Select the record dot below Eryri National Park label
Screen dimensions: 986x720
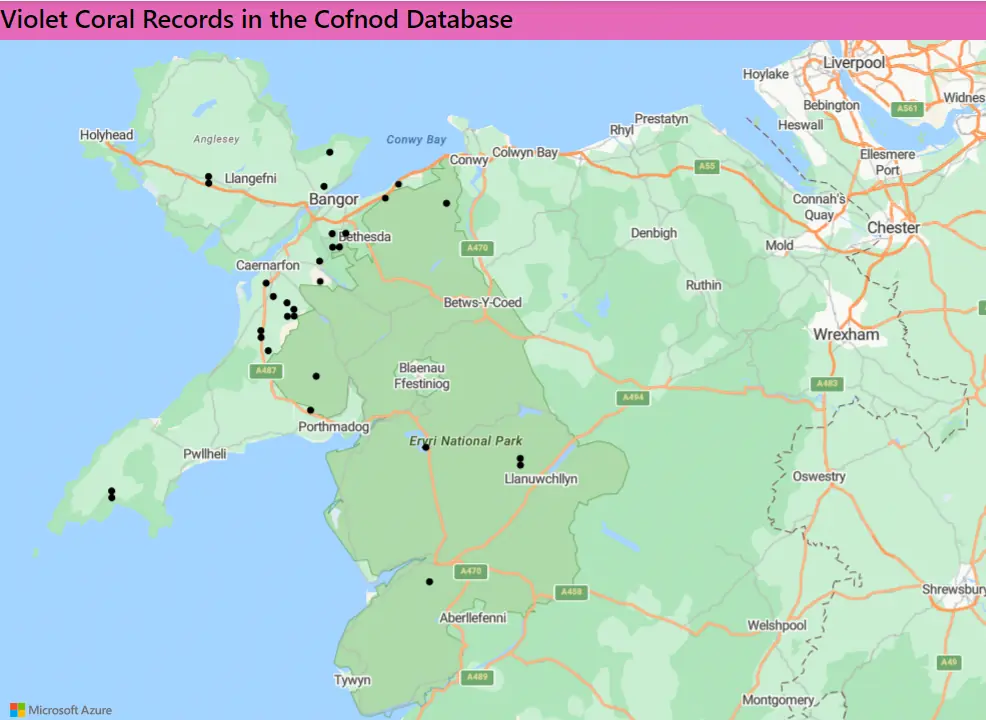click(425, 447)
